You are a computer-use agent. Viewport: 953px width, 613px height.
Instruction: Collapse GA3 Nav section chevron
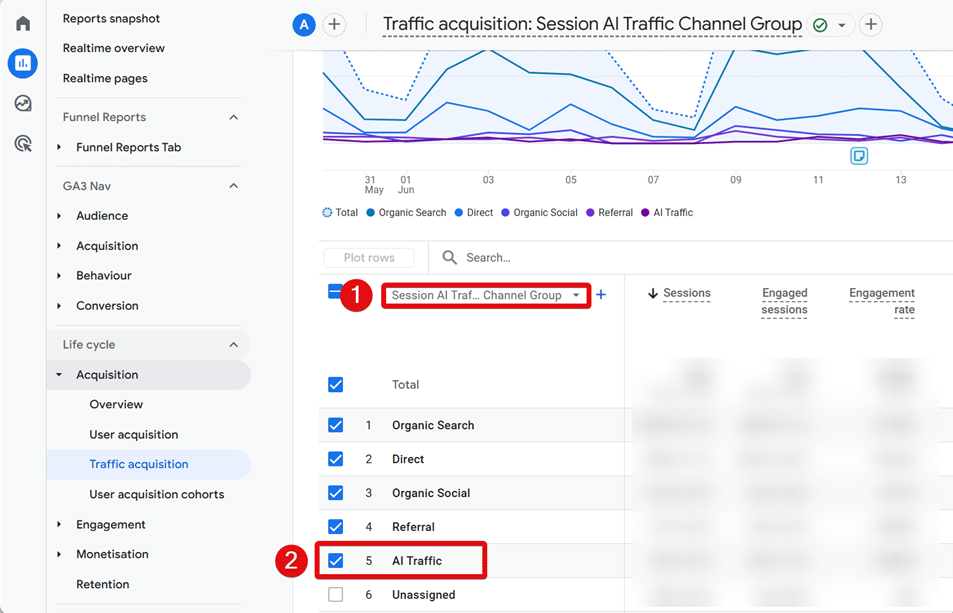233,186
